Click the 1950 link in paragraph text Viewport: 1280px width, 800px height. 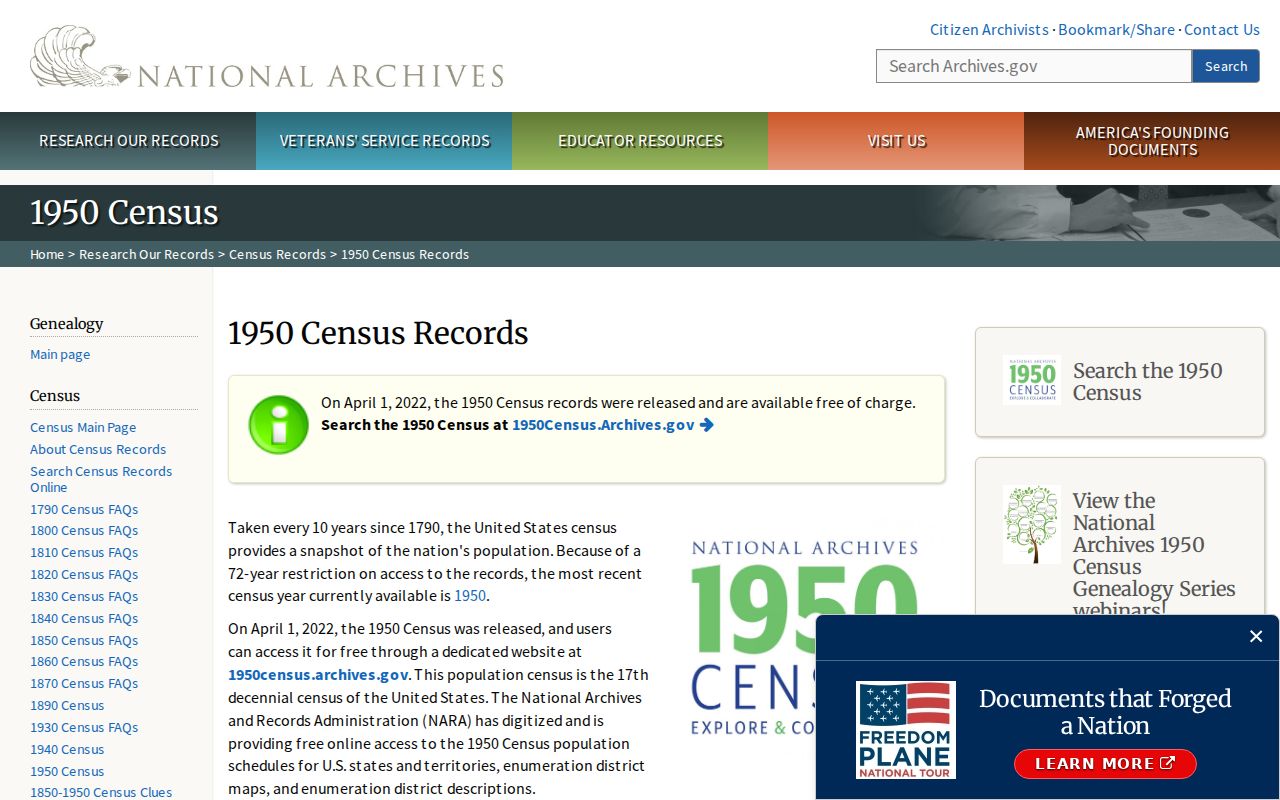[x=470, y=596]
